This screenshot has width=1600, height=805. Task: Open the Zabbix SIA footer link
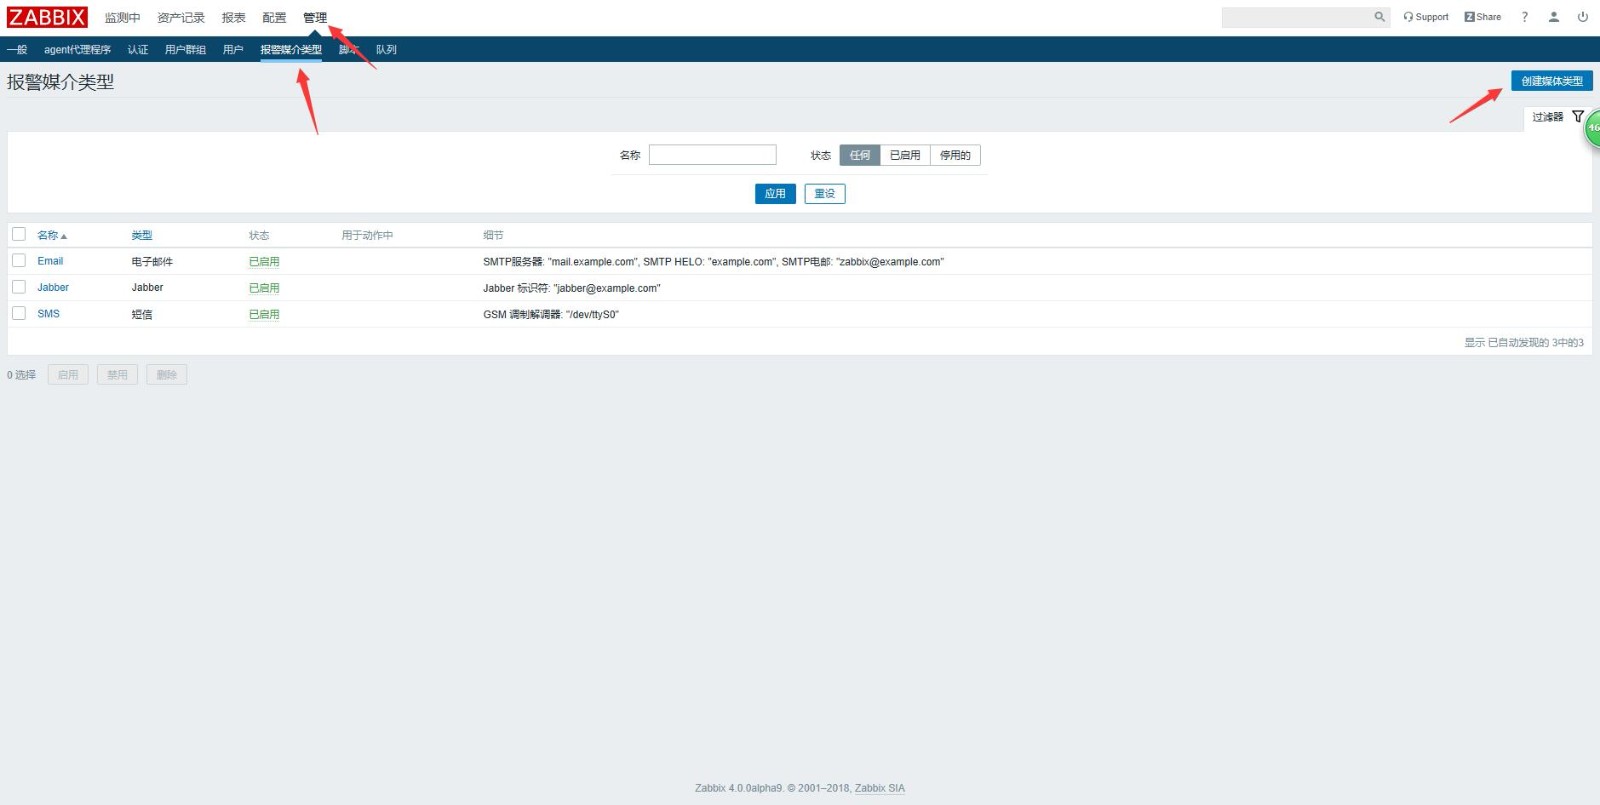coord(880,788)
